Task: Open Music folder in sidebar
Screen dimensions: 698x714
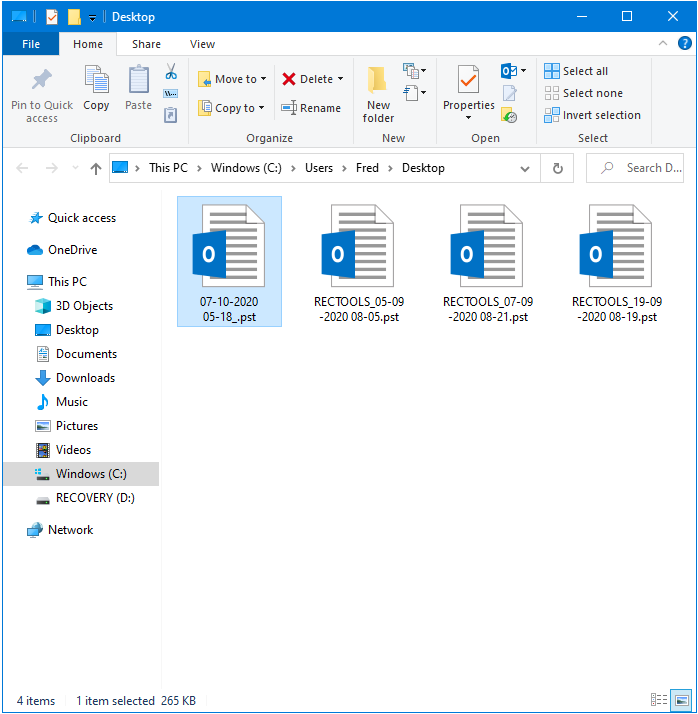Action: (71, 402)
